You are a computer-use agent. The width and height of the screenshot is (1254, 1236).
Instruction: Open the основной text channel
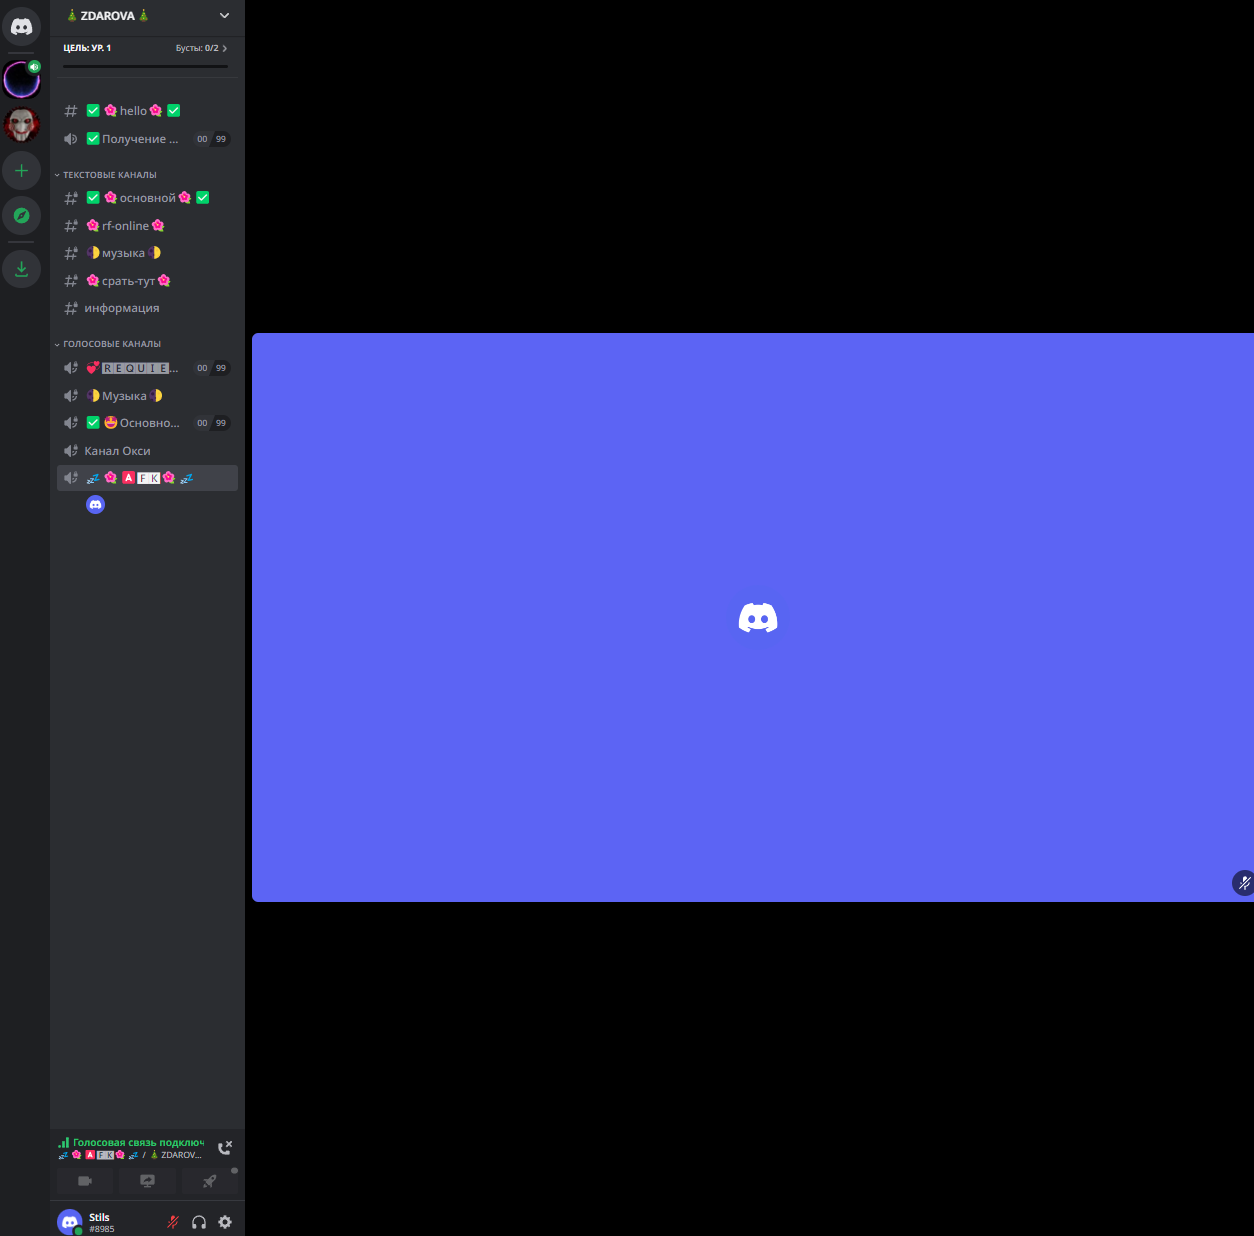pos(147,198)
